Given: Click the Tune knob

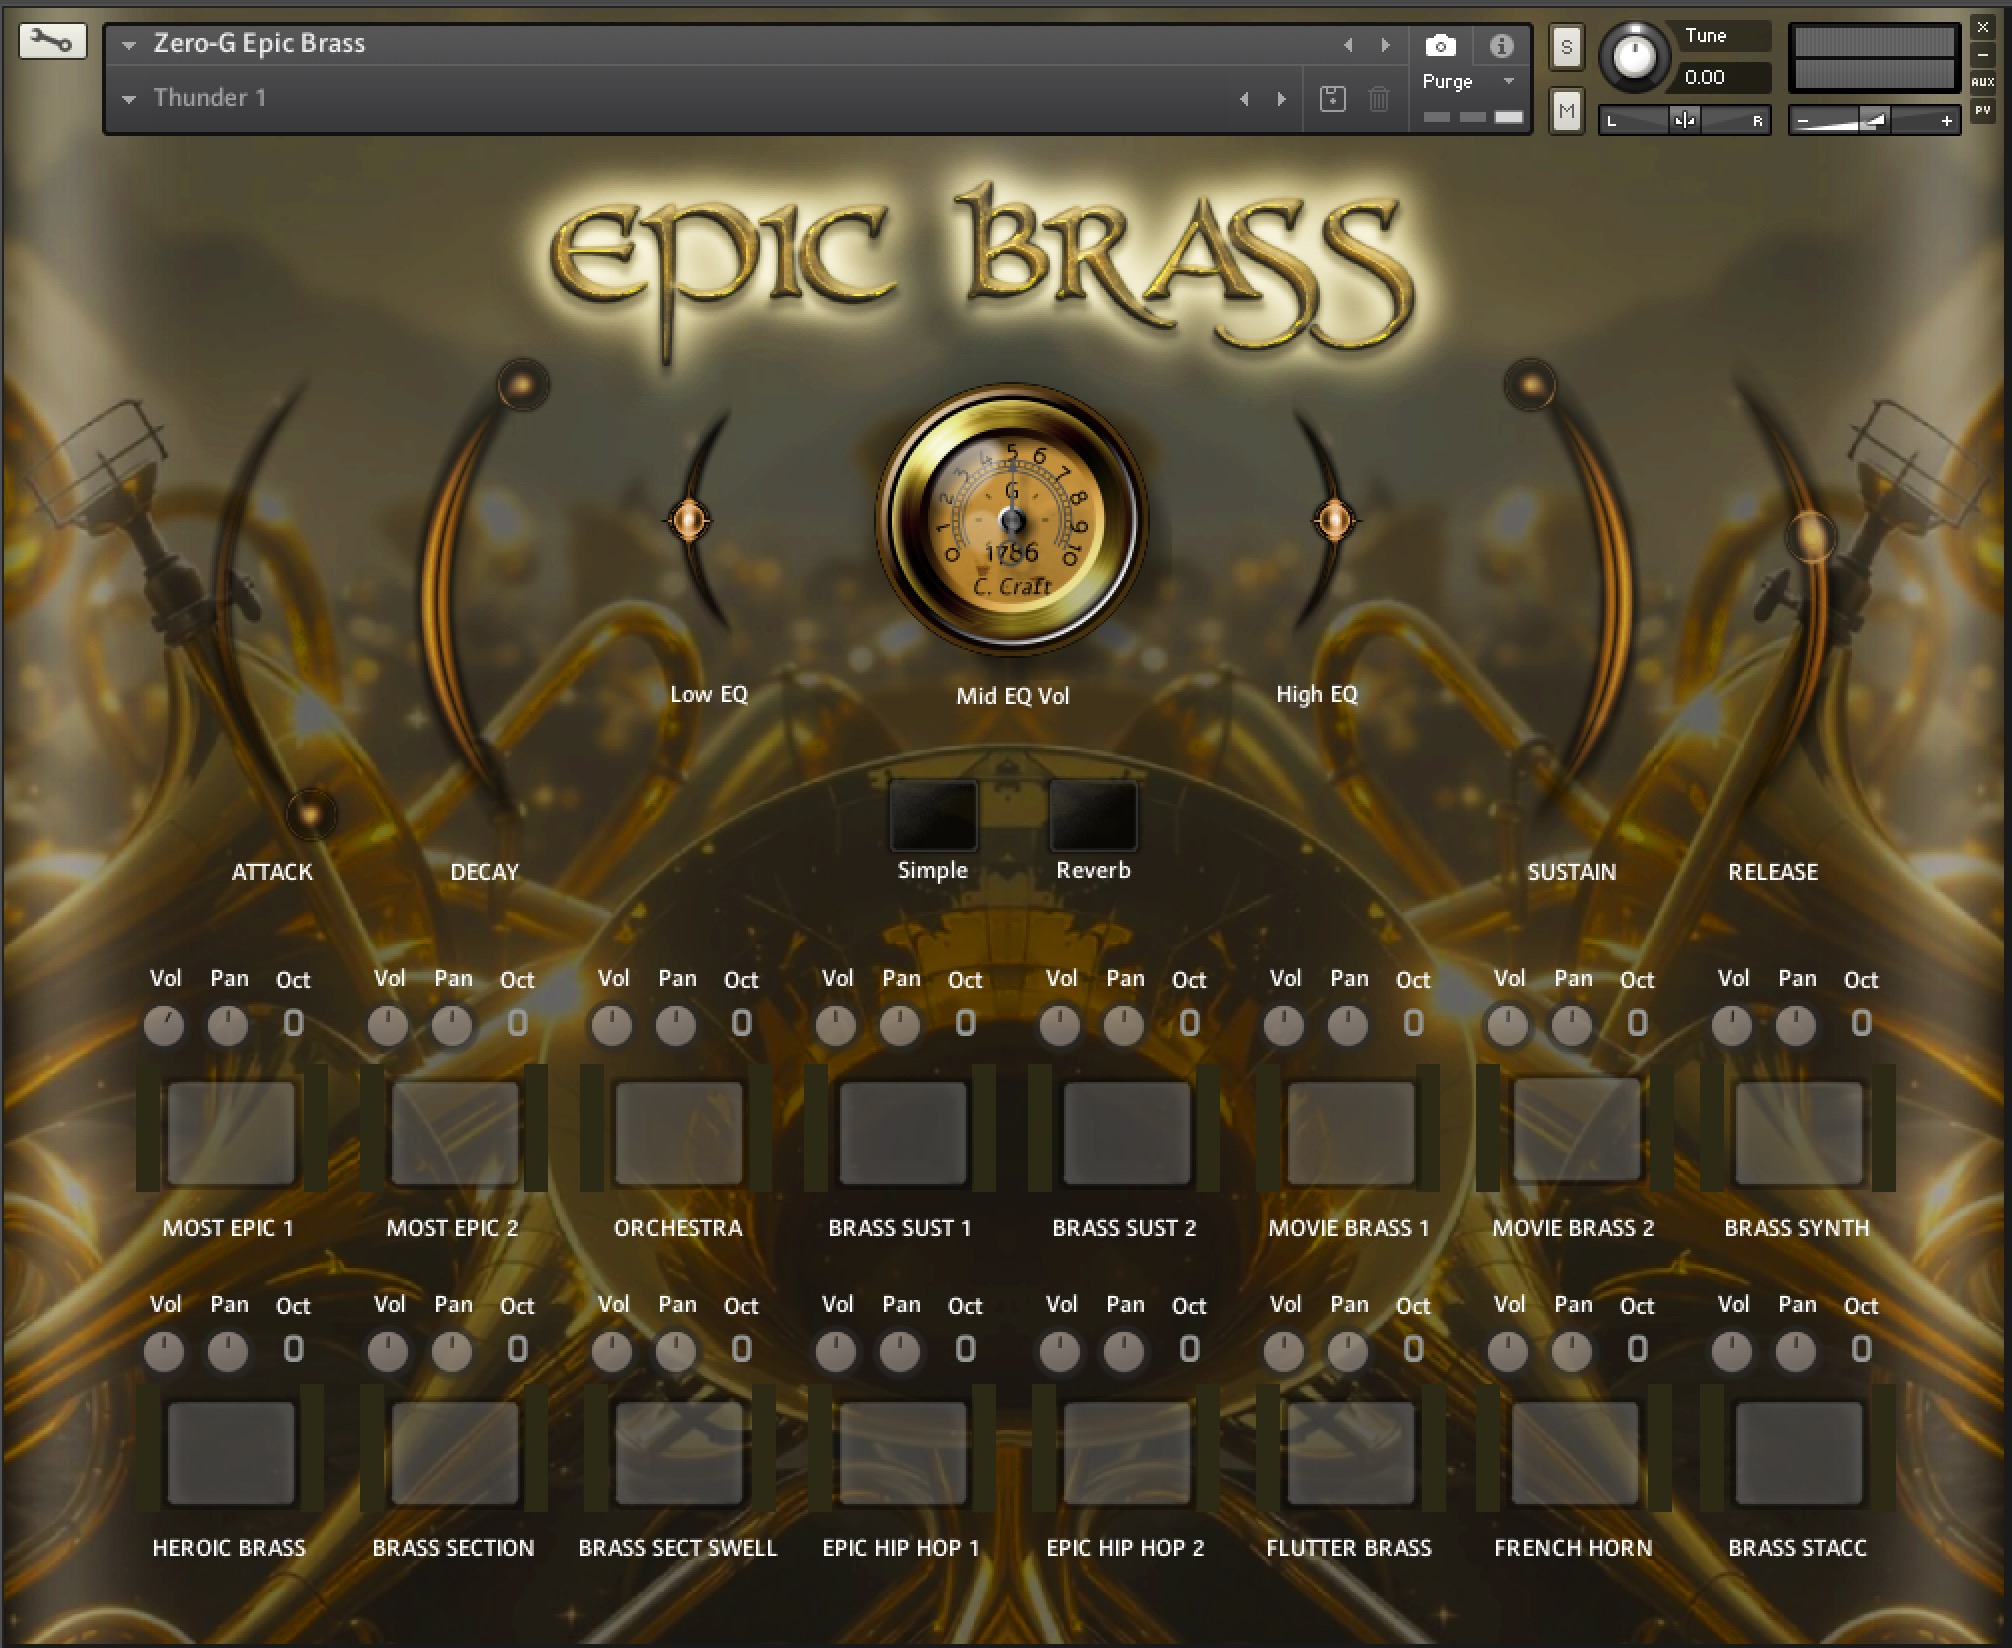Looking at the screenshot, I should point(1635,57).
